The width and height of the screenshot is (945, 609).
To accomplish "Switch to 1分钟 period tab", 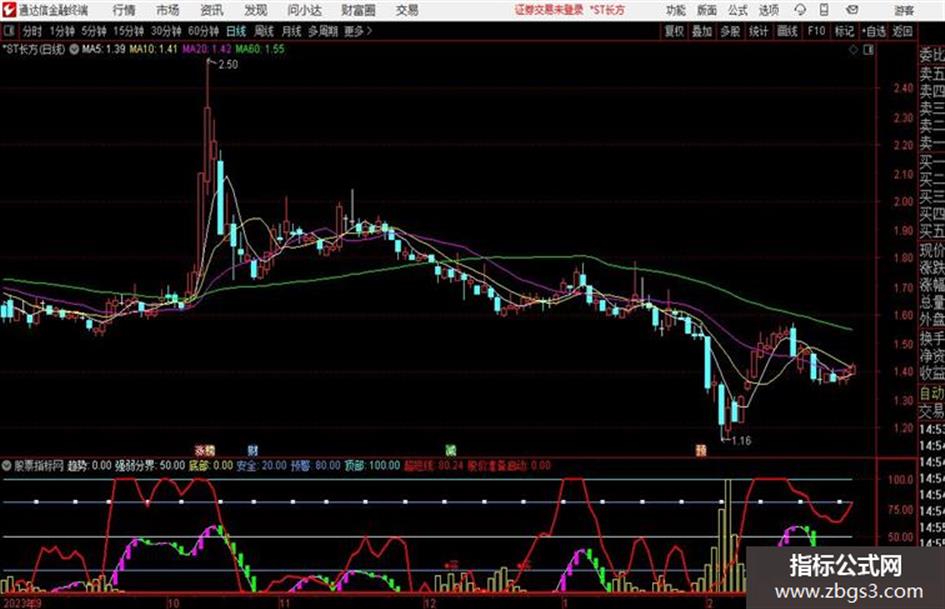I will pos(62,31).
